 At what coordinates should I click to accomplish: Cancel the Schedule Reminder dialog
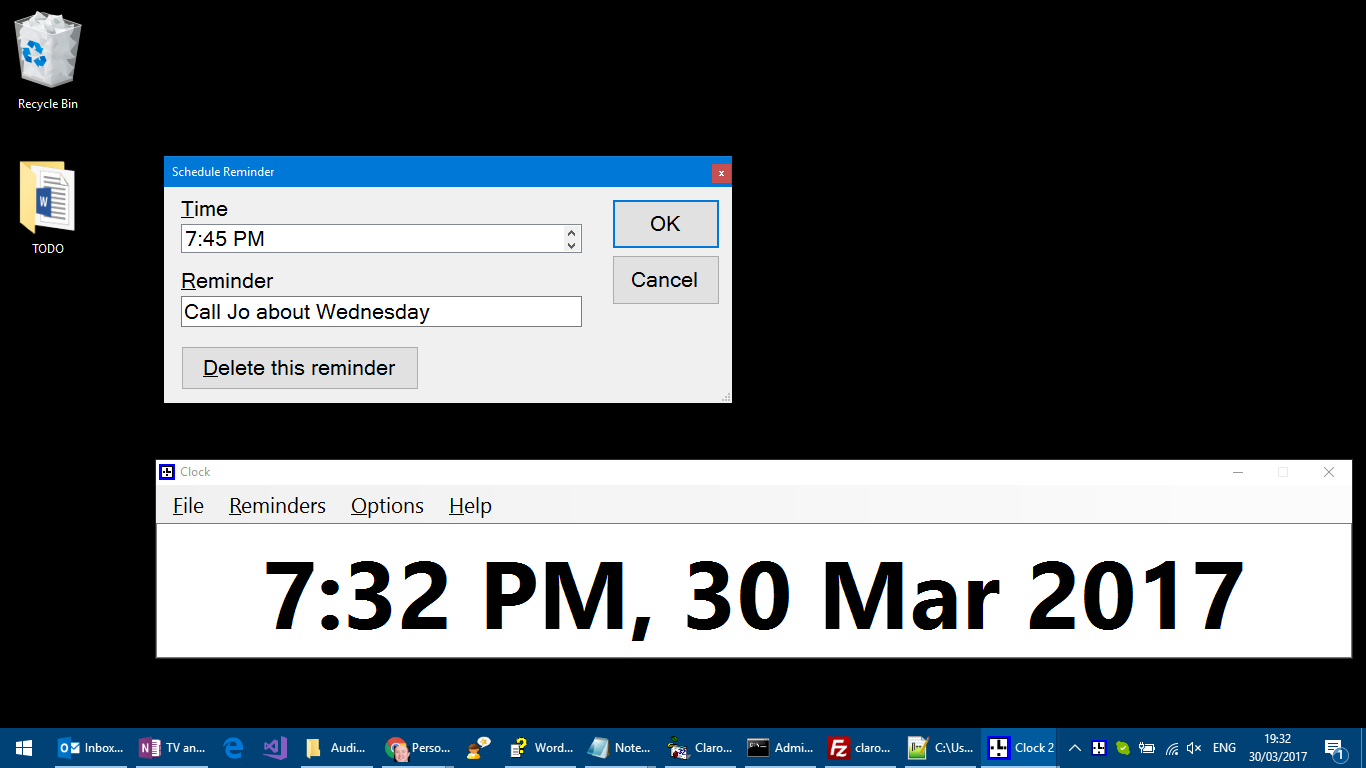tap(665, 280)
